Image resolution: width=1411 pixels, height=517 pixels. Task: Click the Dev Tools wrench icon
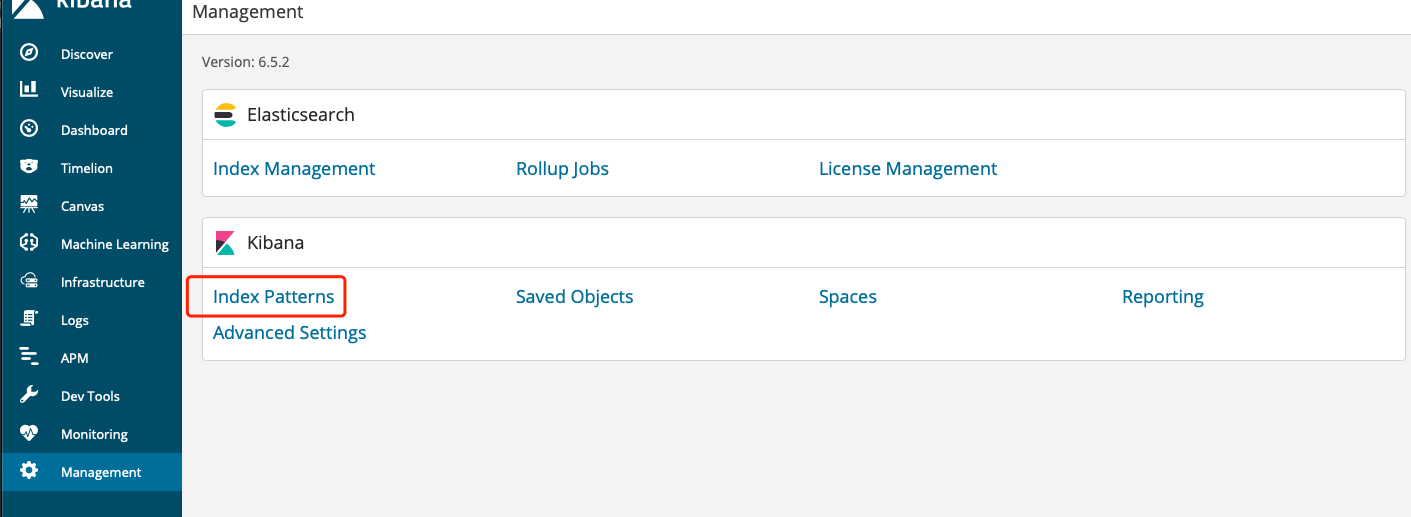pyautogui.click(x=29, y=395)
